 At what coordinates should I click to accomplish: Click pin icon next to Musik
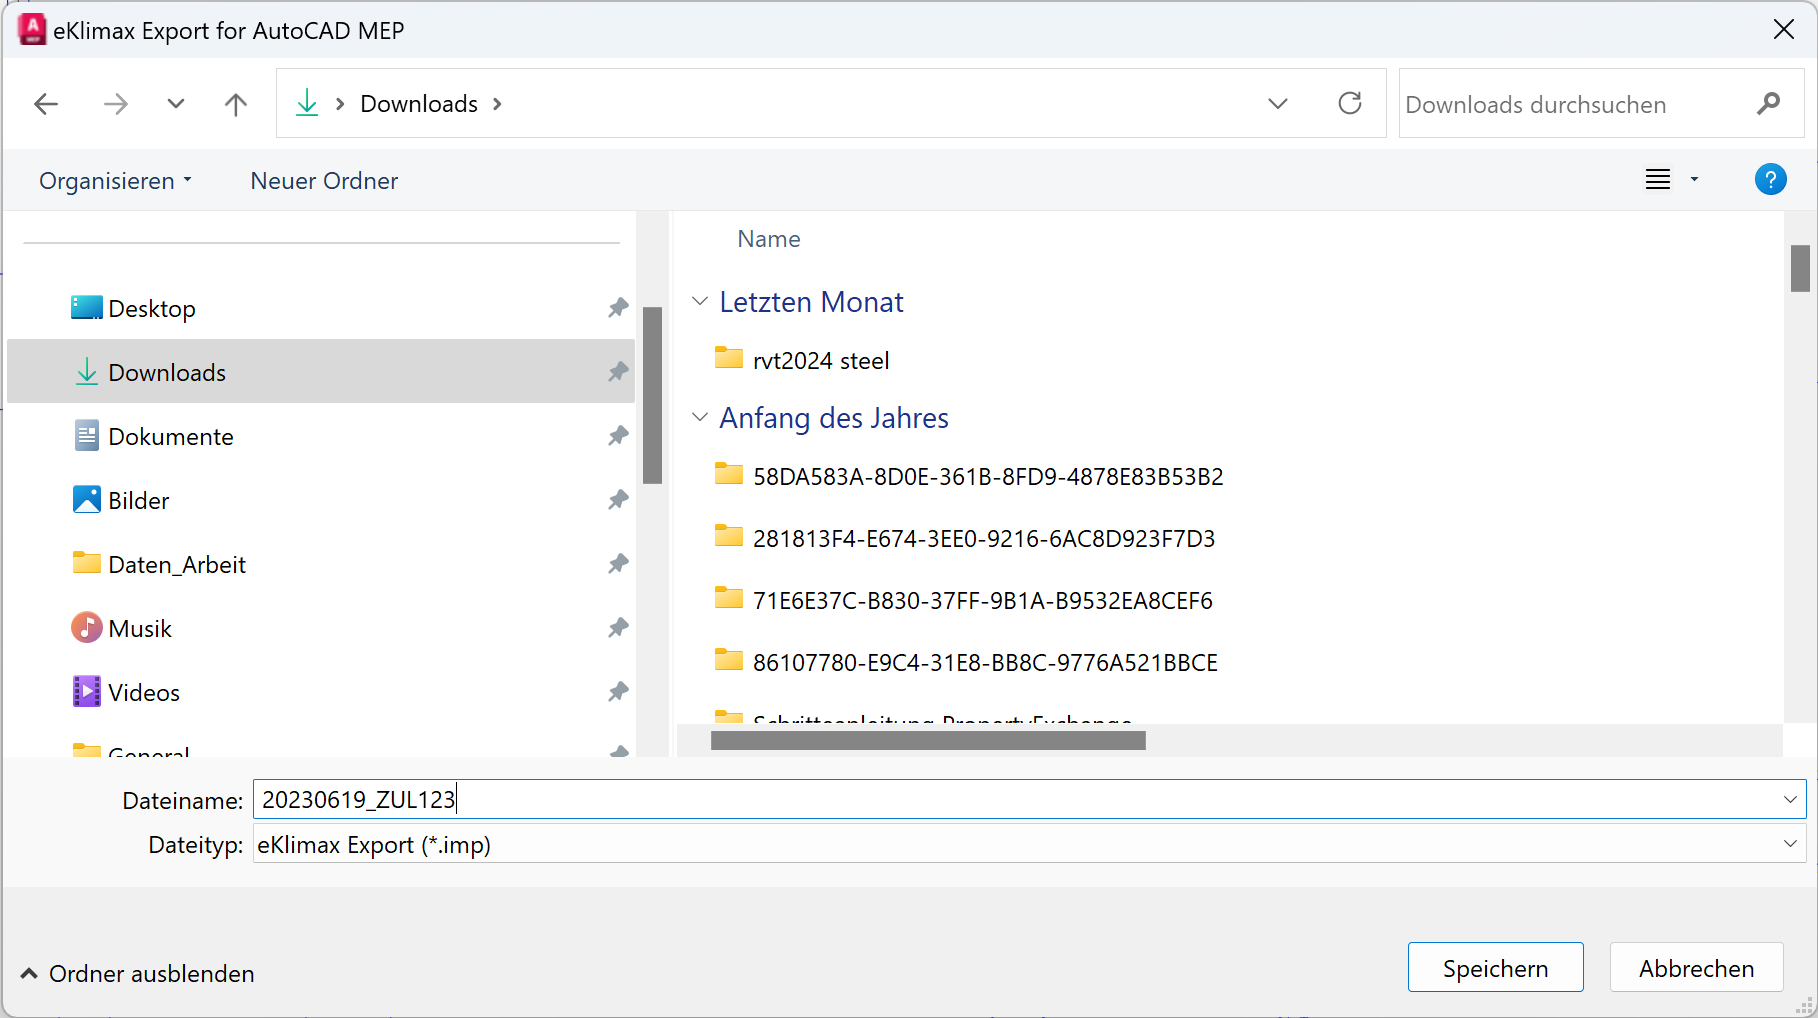618,628
